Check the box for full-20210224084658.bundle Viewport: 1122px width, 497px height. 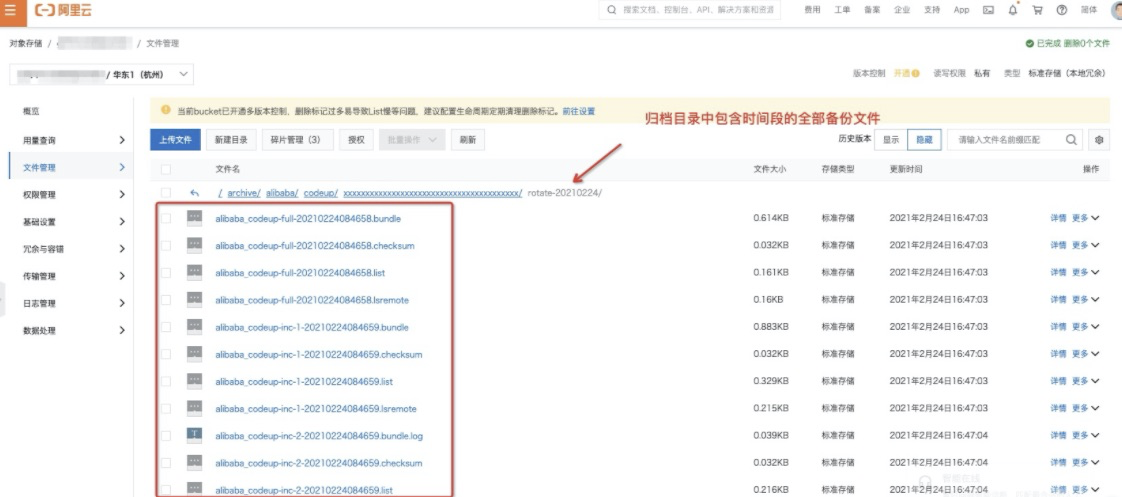point(166,218)
